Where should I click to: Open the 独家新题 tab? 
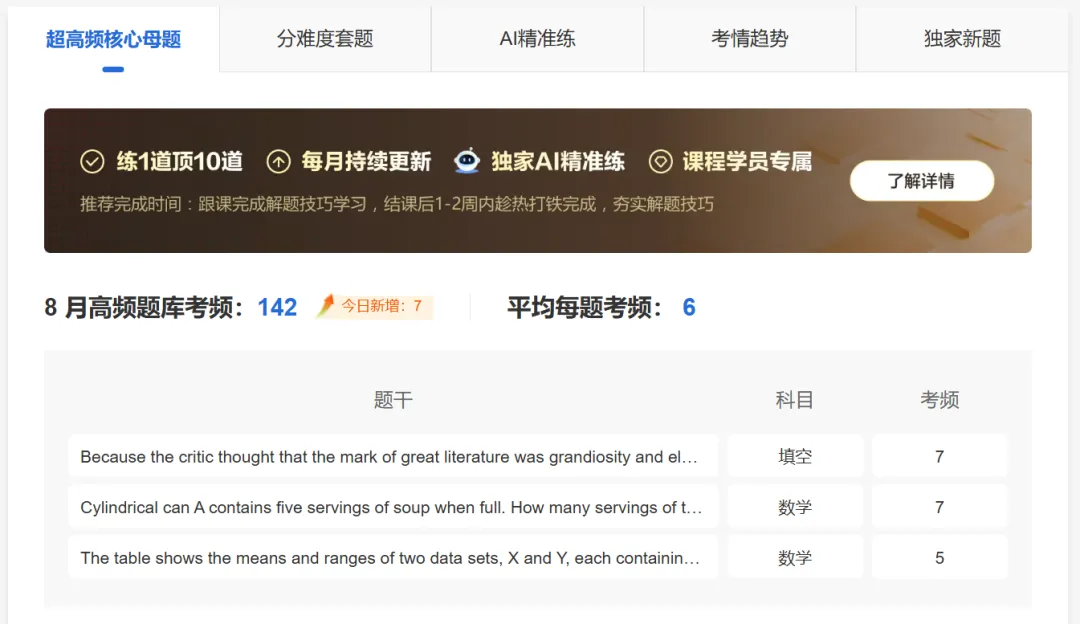click(961, 38)
